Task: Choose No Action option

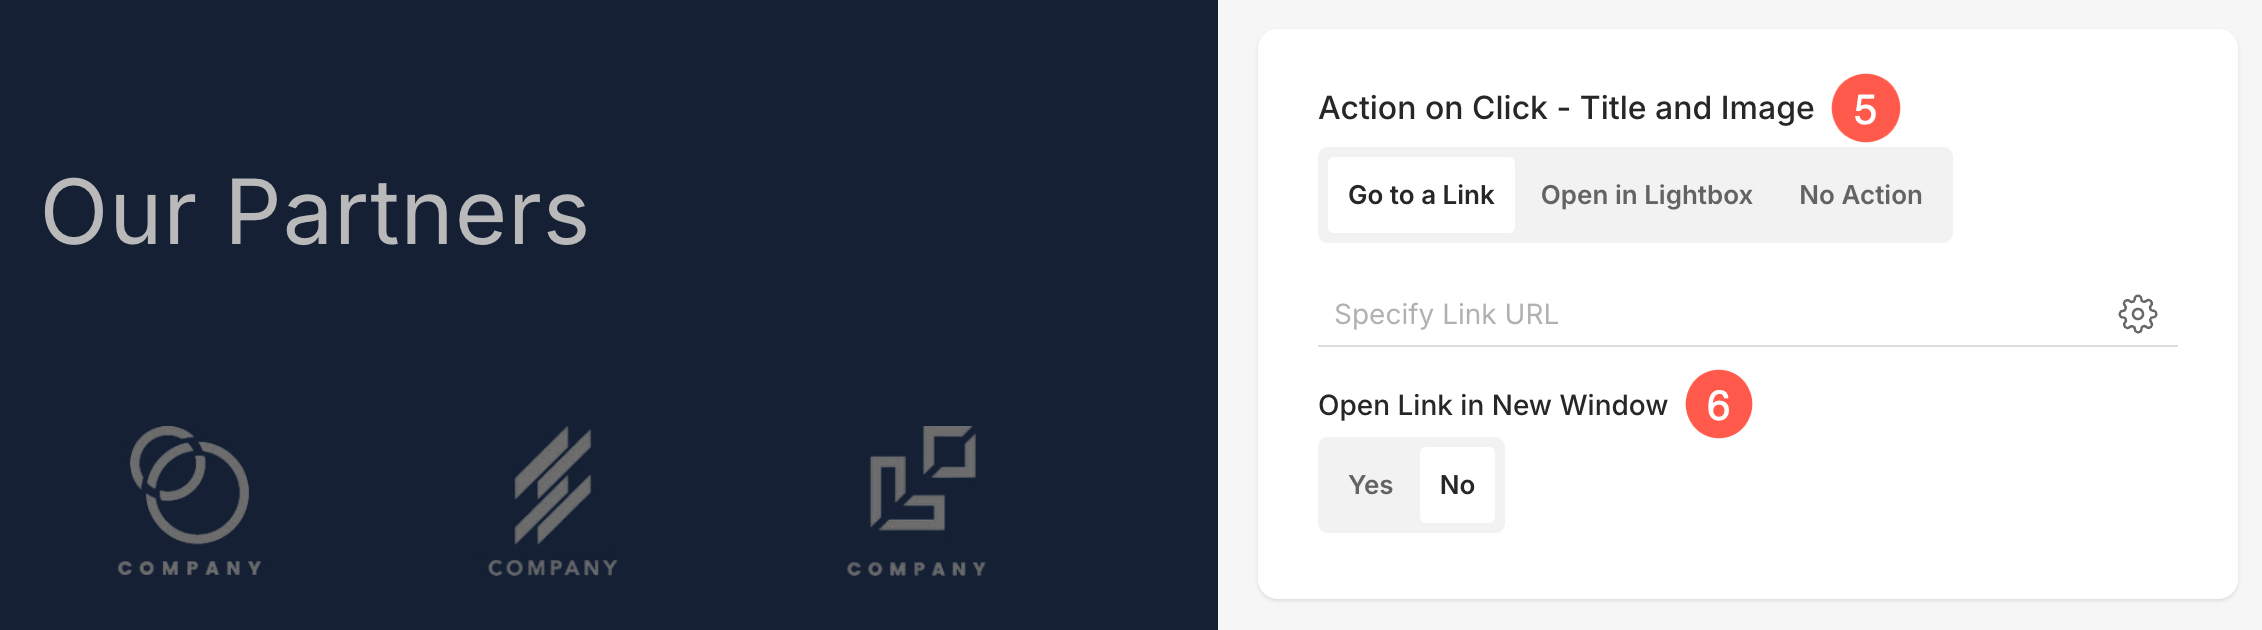Action: click(x=1860, y=195)
